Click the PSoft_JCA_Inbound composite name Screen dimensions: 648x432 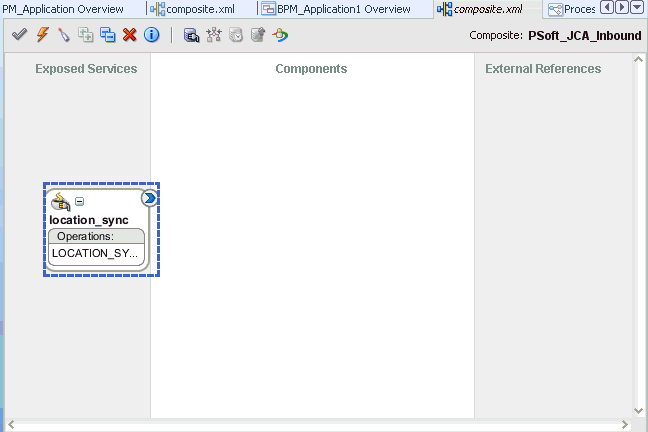pyautogui.click(x=585, y=36)
